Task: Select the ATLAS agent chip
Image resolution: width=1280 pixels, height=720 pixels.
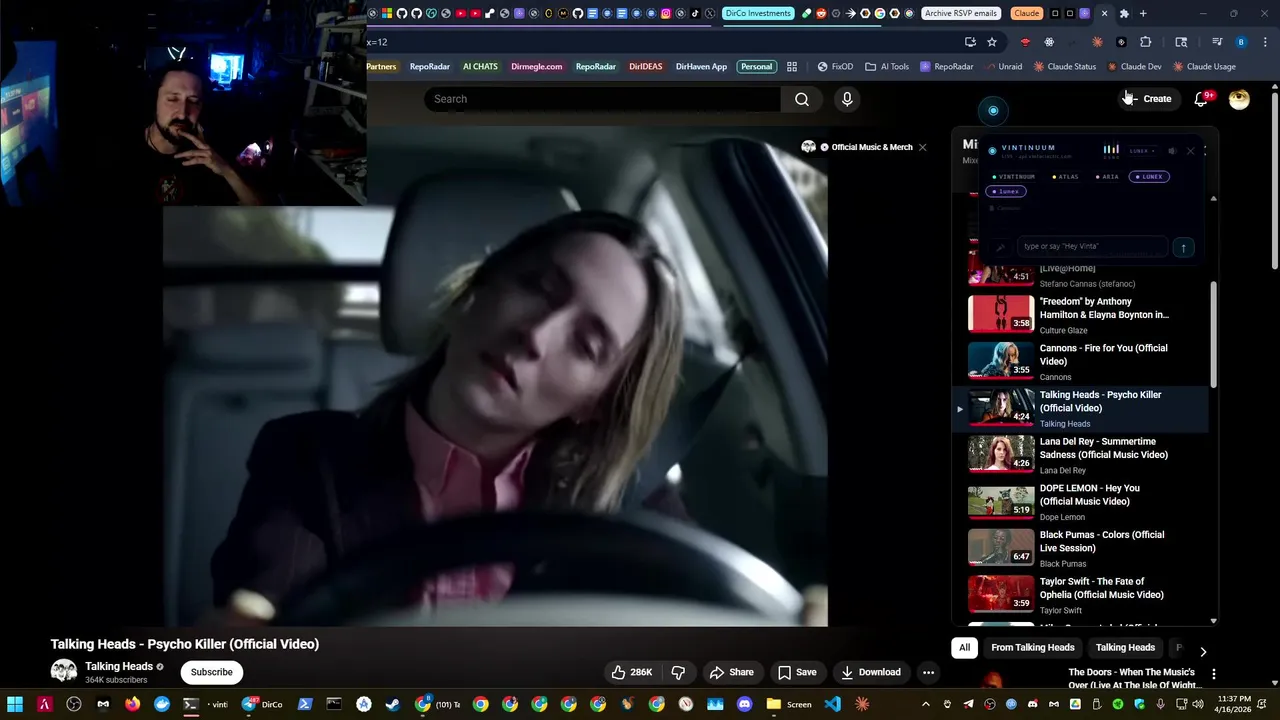Action: pos(1065,177)
